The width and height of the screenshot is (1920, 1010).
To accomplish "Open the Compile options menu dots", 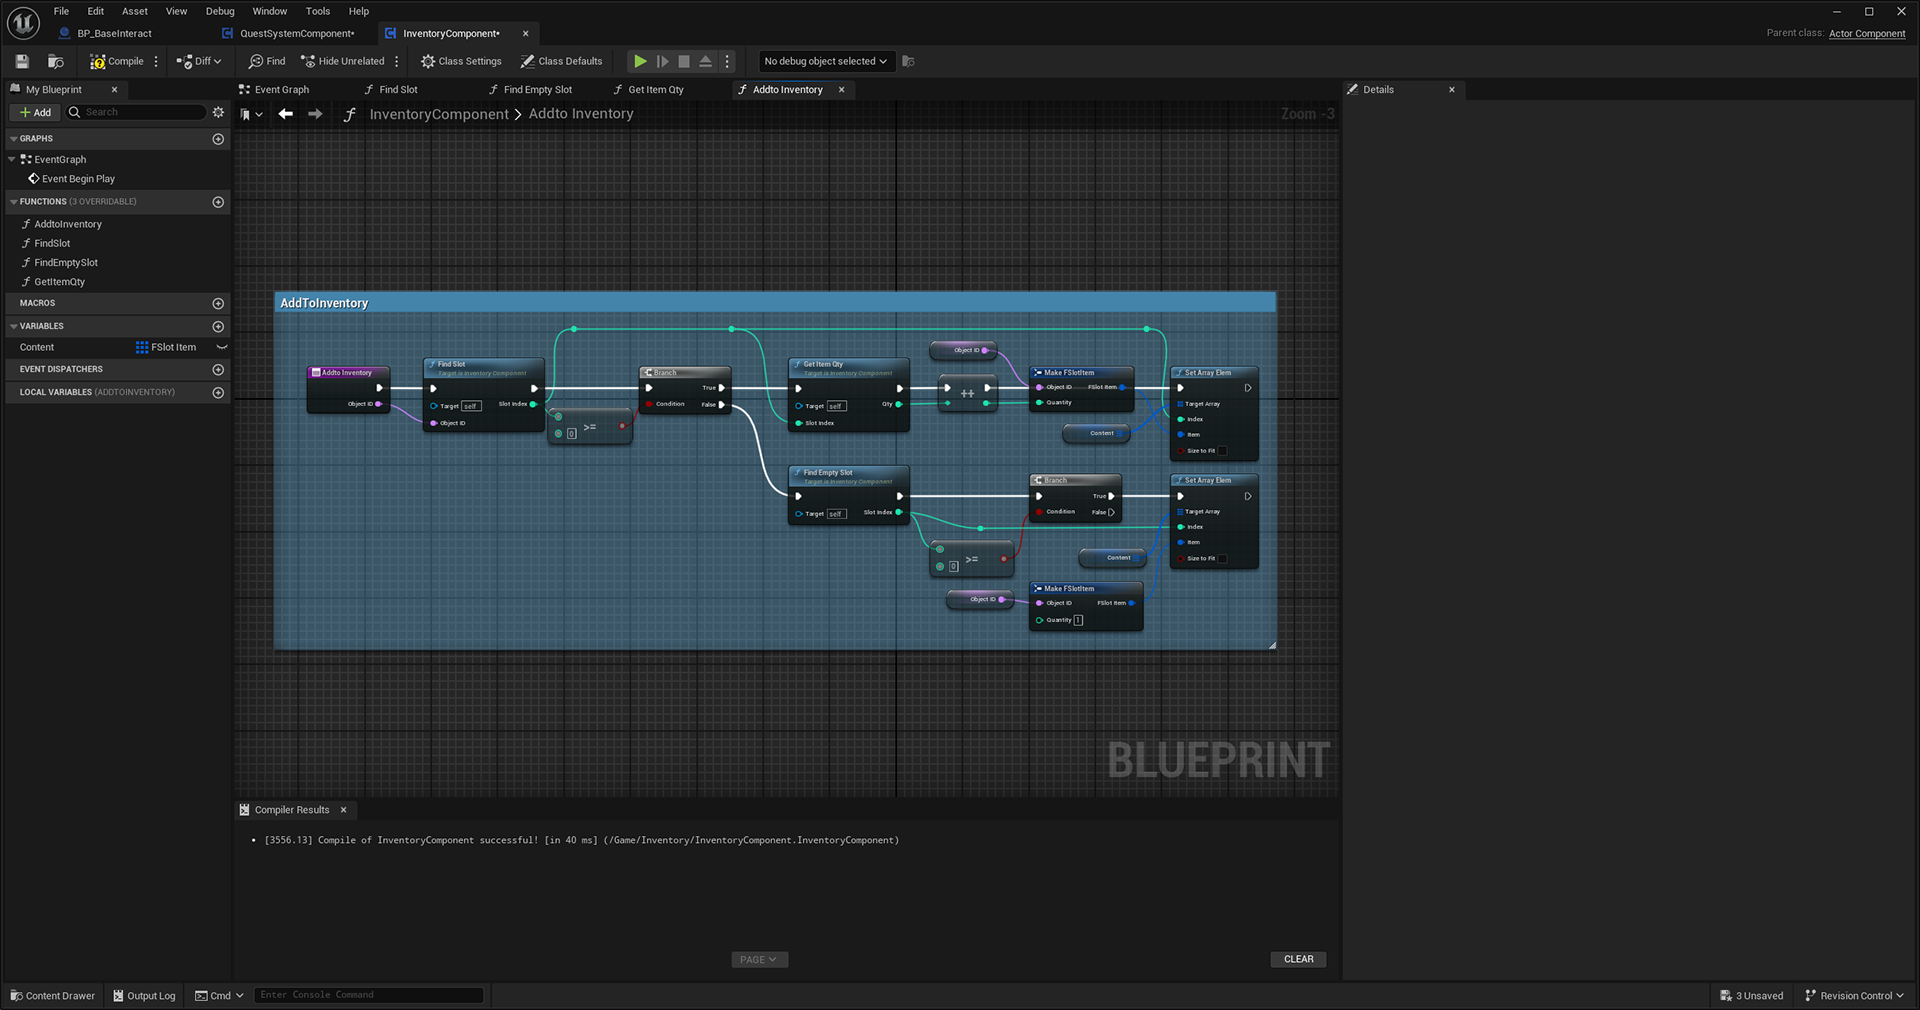I will [156, 61].
